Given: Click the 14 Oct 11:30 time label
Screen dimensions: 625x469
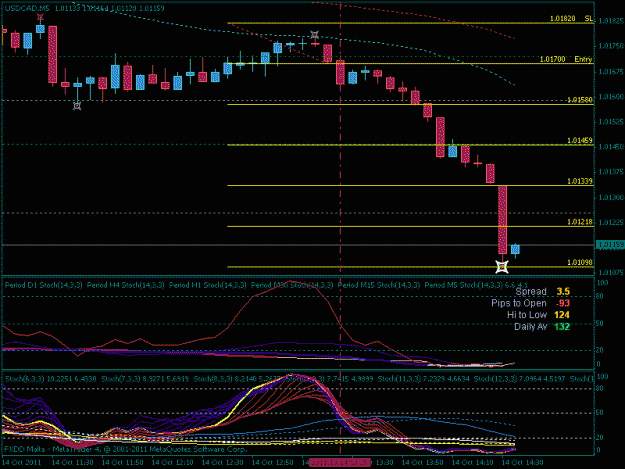Looking at the screenshot, I should pyautogui.click(x=73, y=462).
